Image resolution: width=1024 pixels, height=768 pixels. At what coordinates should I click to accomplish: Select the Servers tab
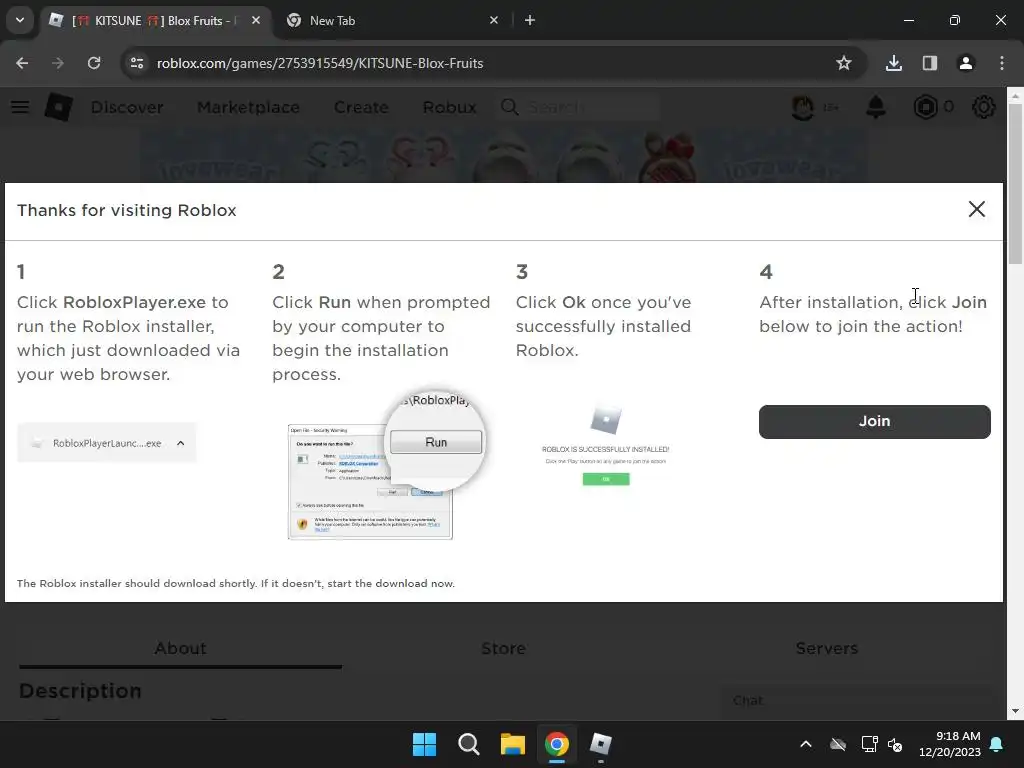(827, 648)
